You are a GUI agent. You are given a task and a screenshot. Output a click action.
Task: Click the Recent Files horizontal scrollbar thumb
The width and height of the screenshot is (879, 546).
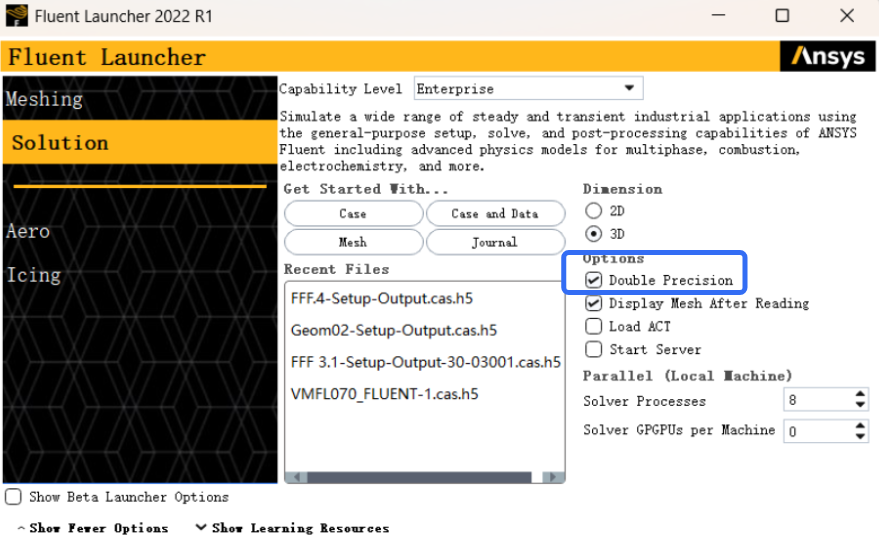coord(419,477)
